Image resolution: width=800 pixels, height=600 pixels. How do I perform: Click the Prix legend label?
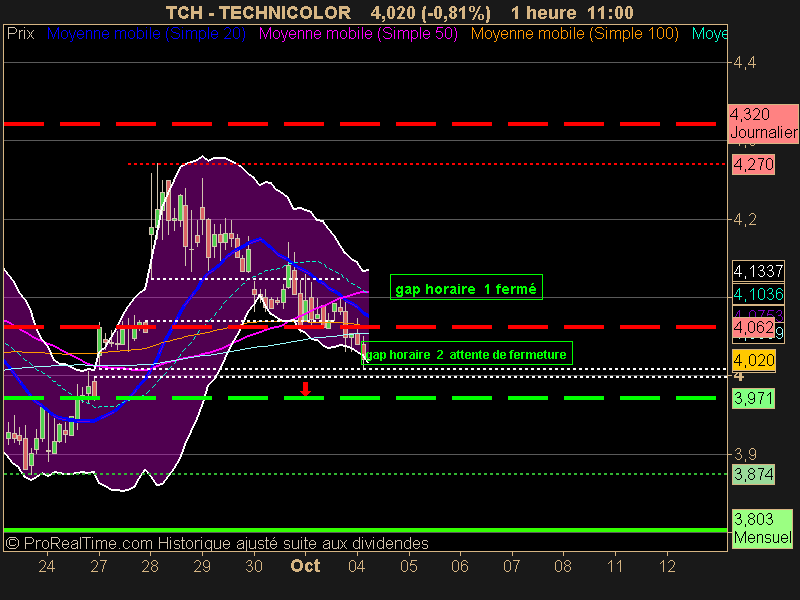tap(20, 34)
